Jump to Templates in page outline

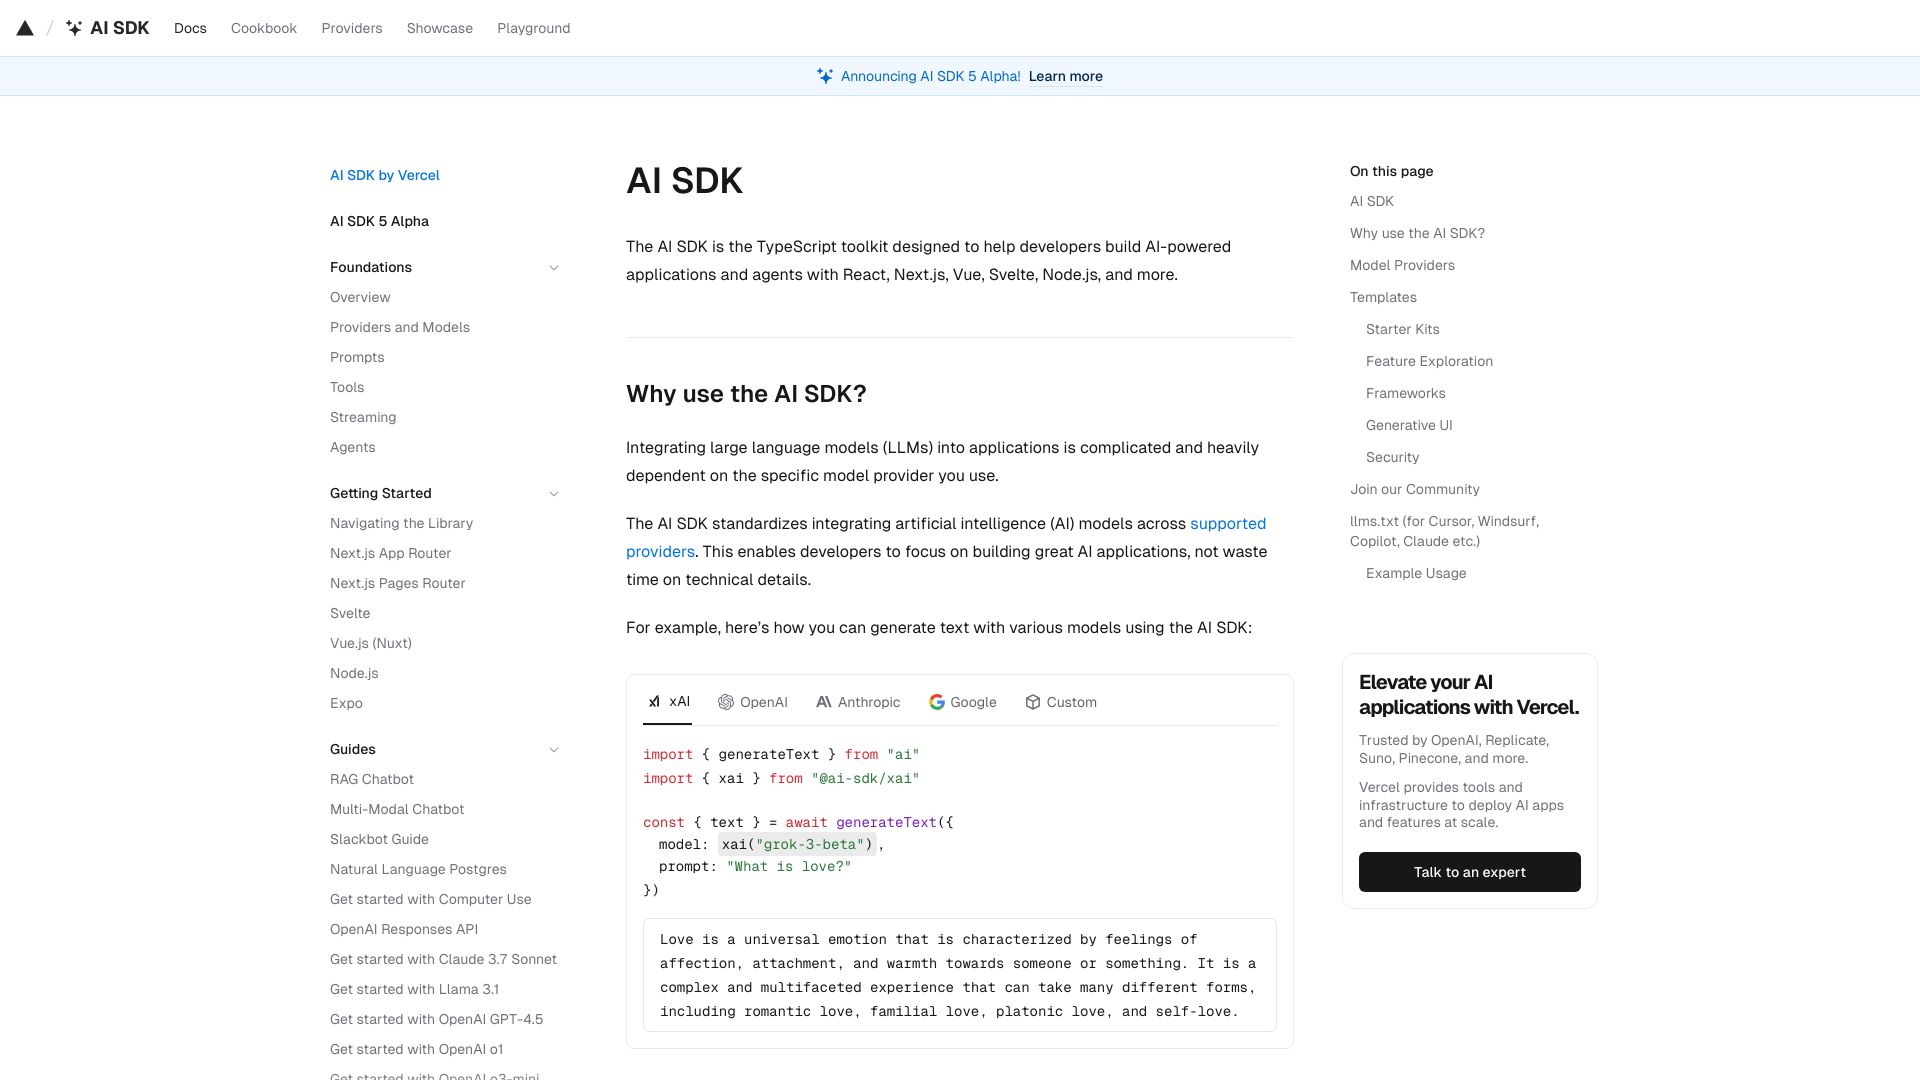1383,297
